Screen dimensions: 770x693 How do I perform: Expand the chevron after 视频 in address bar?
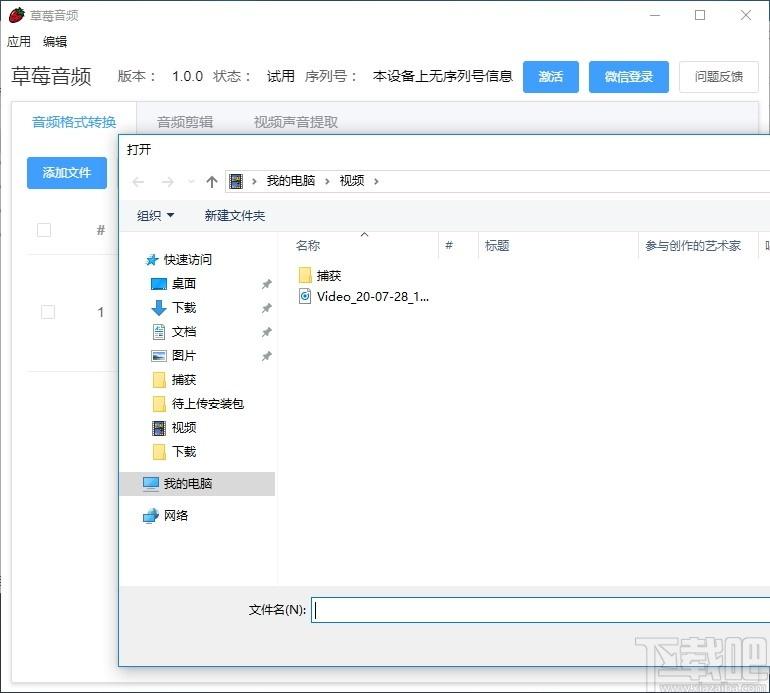(376, 182)
